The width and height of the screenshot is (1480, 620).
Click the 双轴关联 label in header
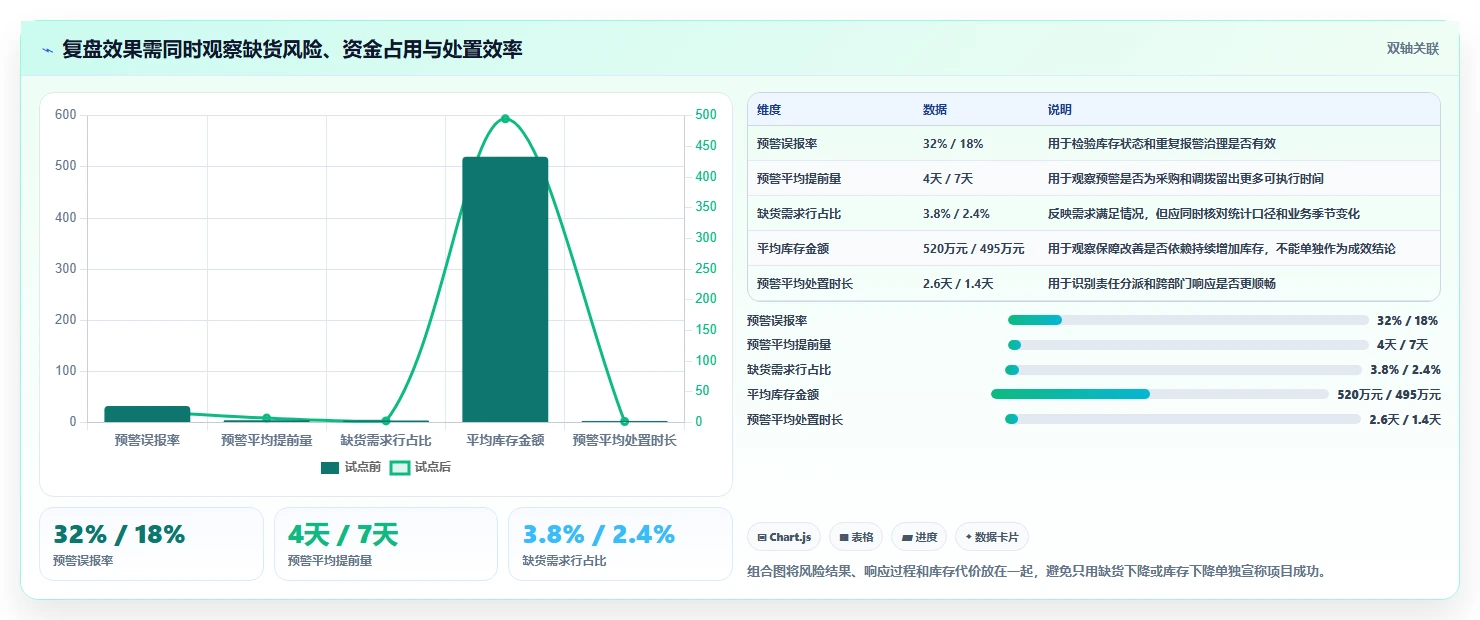1412,49
